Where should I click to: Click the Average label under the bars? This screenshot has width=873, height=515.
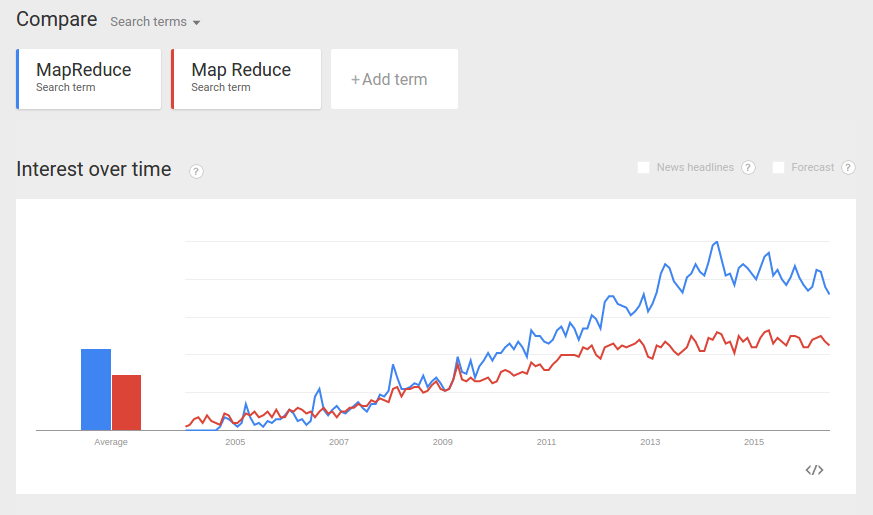[x=111, y=441]
